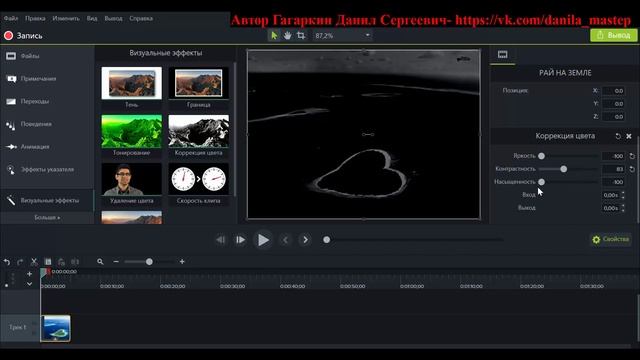The image size is (640, 360).
Task: Click the visual properties tab icon
Action: [x=502, y=55]
